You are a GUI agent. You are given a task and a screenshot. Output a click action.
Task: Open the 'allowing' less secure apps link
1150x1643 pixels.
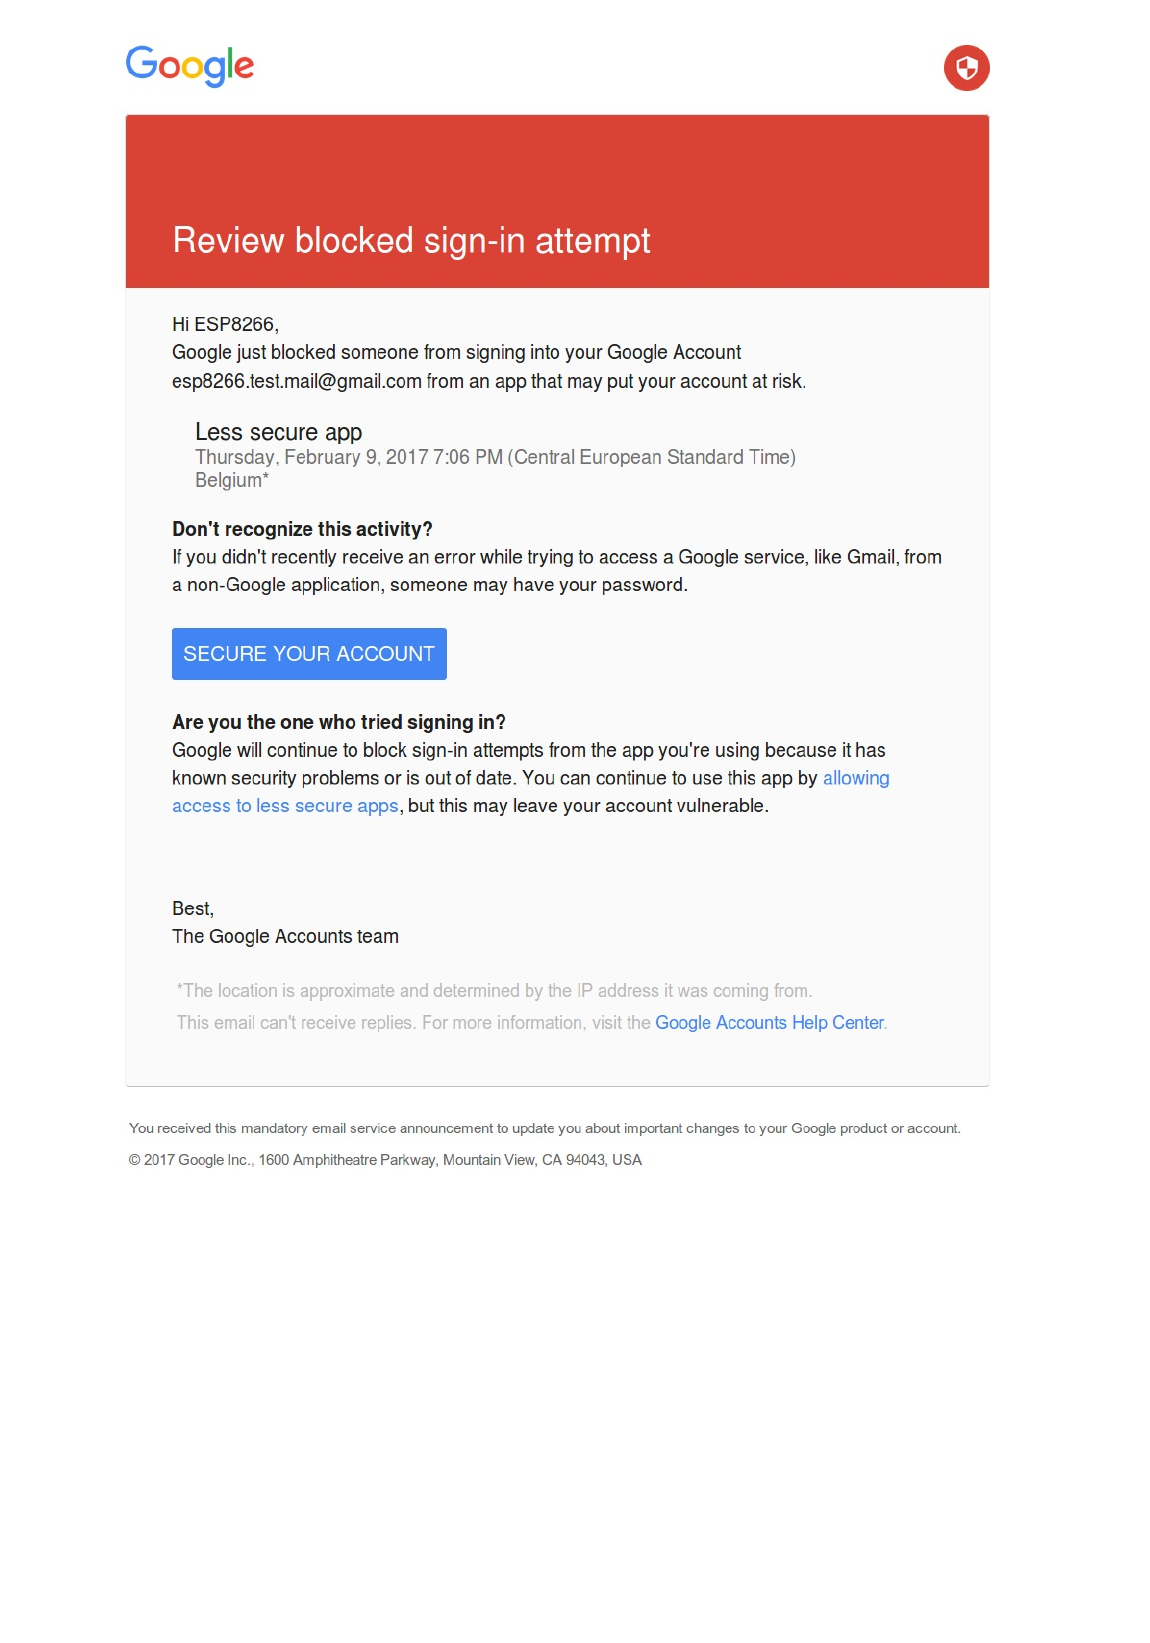pyautogui.click(x=855, y=778)
